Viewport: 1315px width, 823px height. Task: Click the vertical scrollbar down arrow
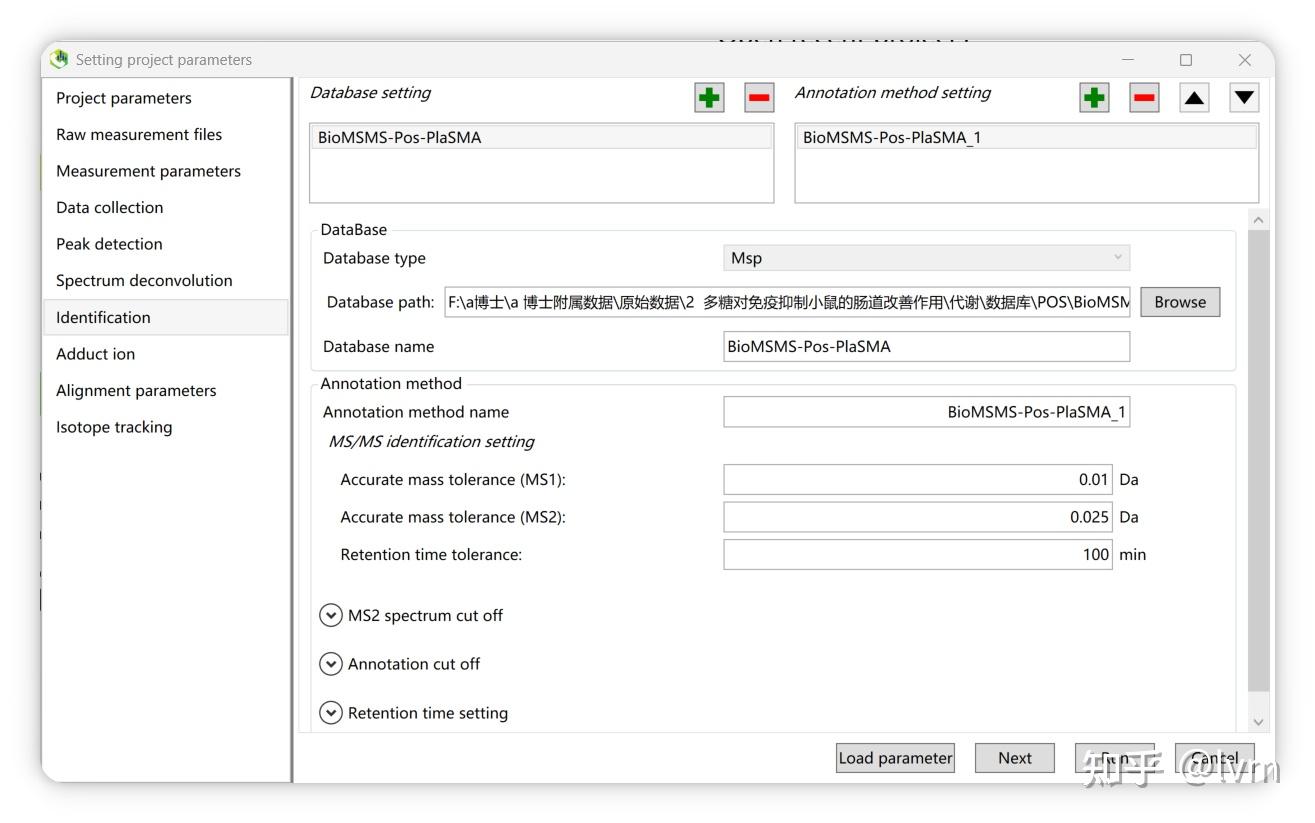pyautogui.click(x=1258, y=722)
